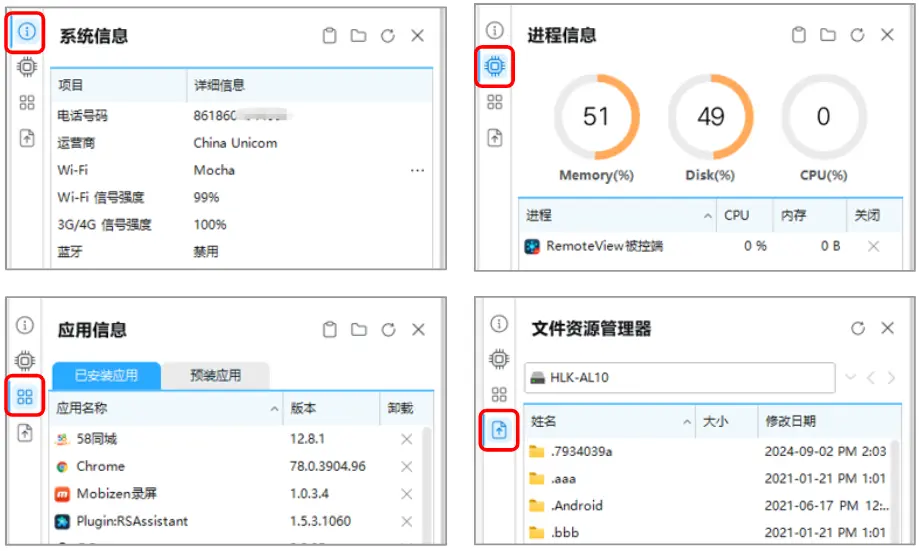Screen dimensions: 919x551
Task: Open System Info sidebar icon in 系统信息 panel
Action: click(26, 32)
